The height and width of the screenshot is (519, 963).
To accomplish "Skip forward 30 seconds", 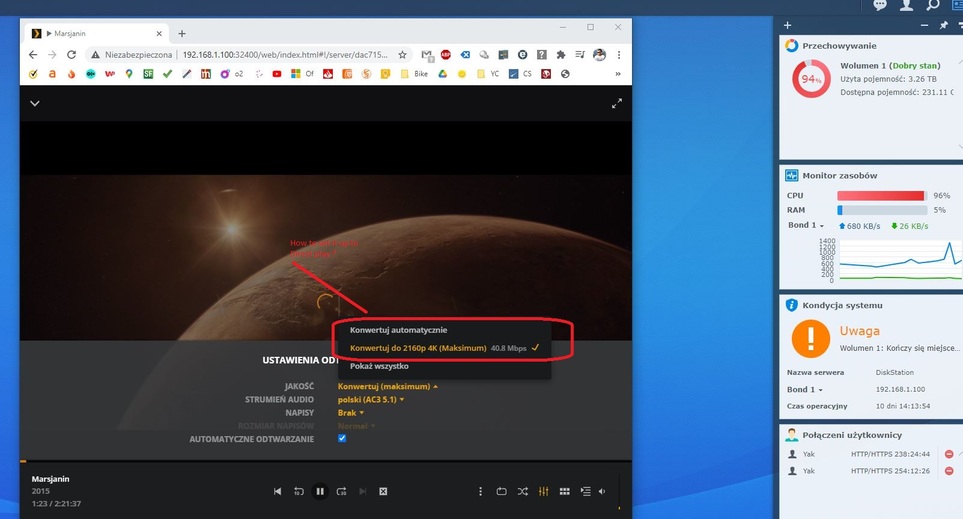I will (x=341, y=491).
